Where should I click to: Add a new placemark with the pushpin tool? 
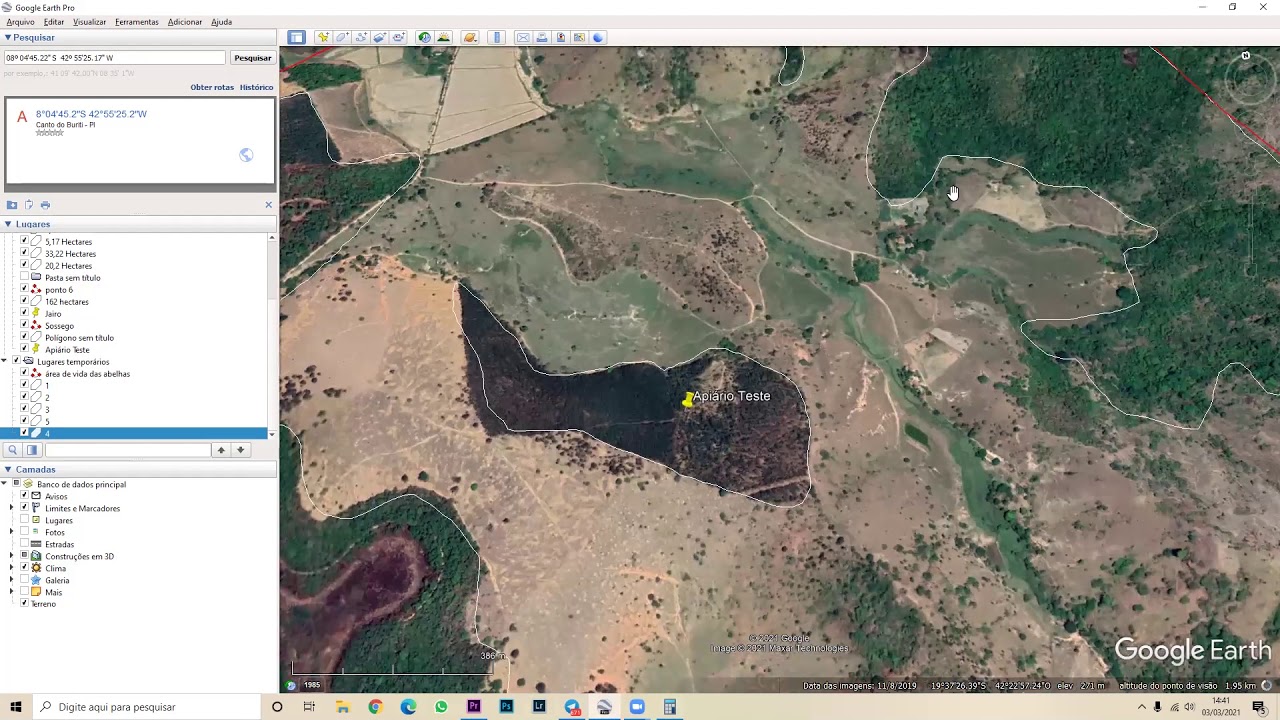tap(323, 37)
